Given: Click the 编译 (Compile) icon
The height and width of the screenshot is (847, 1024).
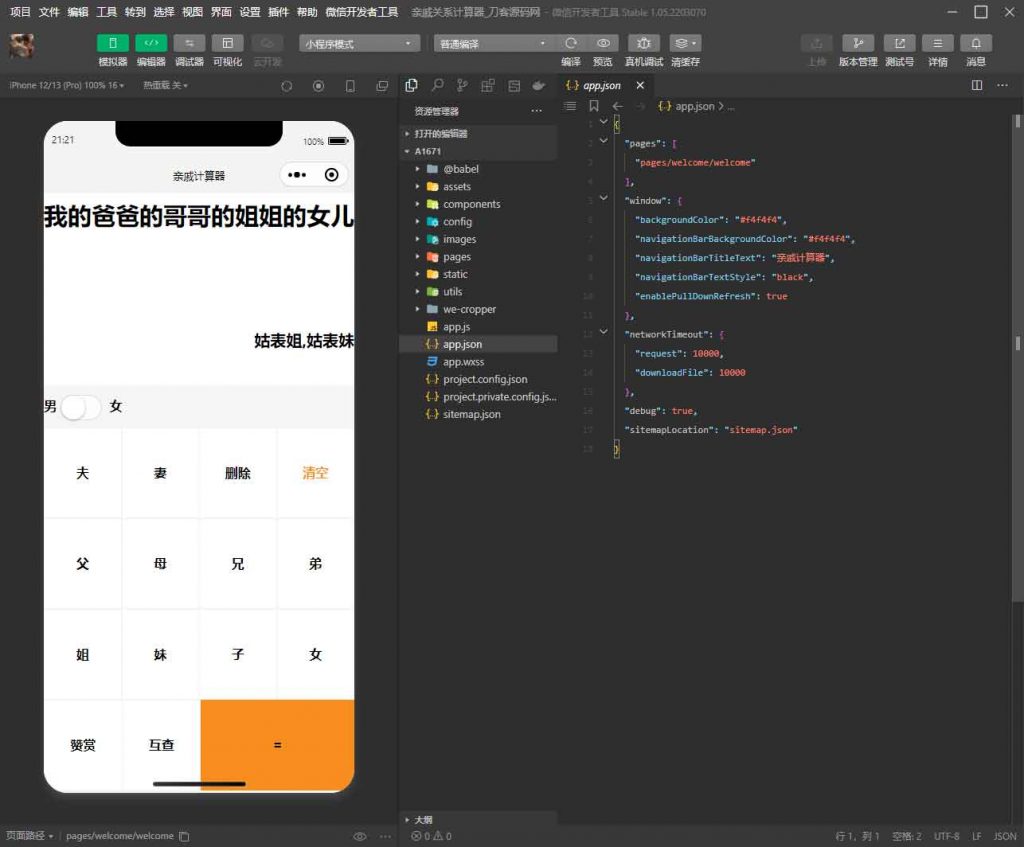Looking at the screenshot, I should click(571, 43).
